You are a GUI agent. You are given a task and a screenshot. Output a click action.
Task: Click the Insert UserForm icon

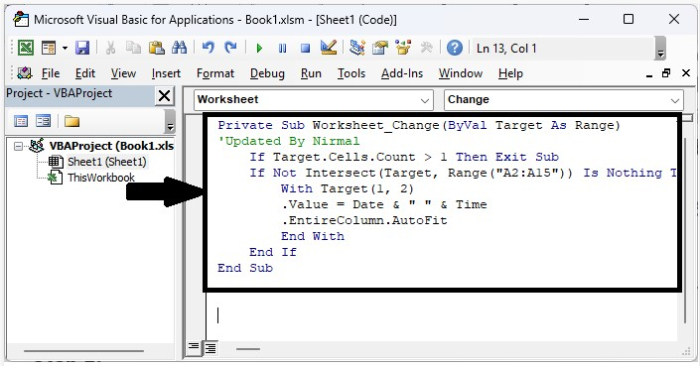click(49, 48)
